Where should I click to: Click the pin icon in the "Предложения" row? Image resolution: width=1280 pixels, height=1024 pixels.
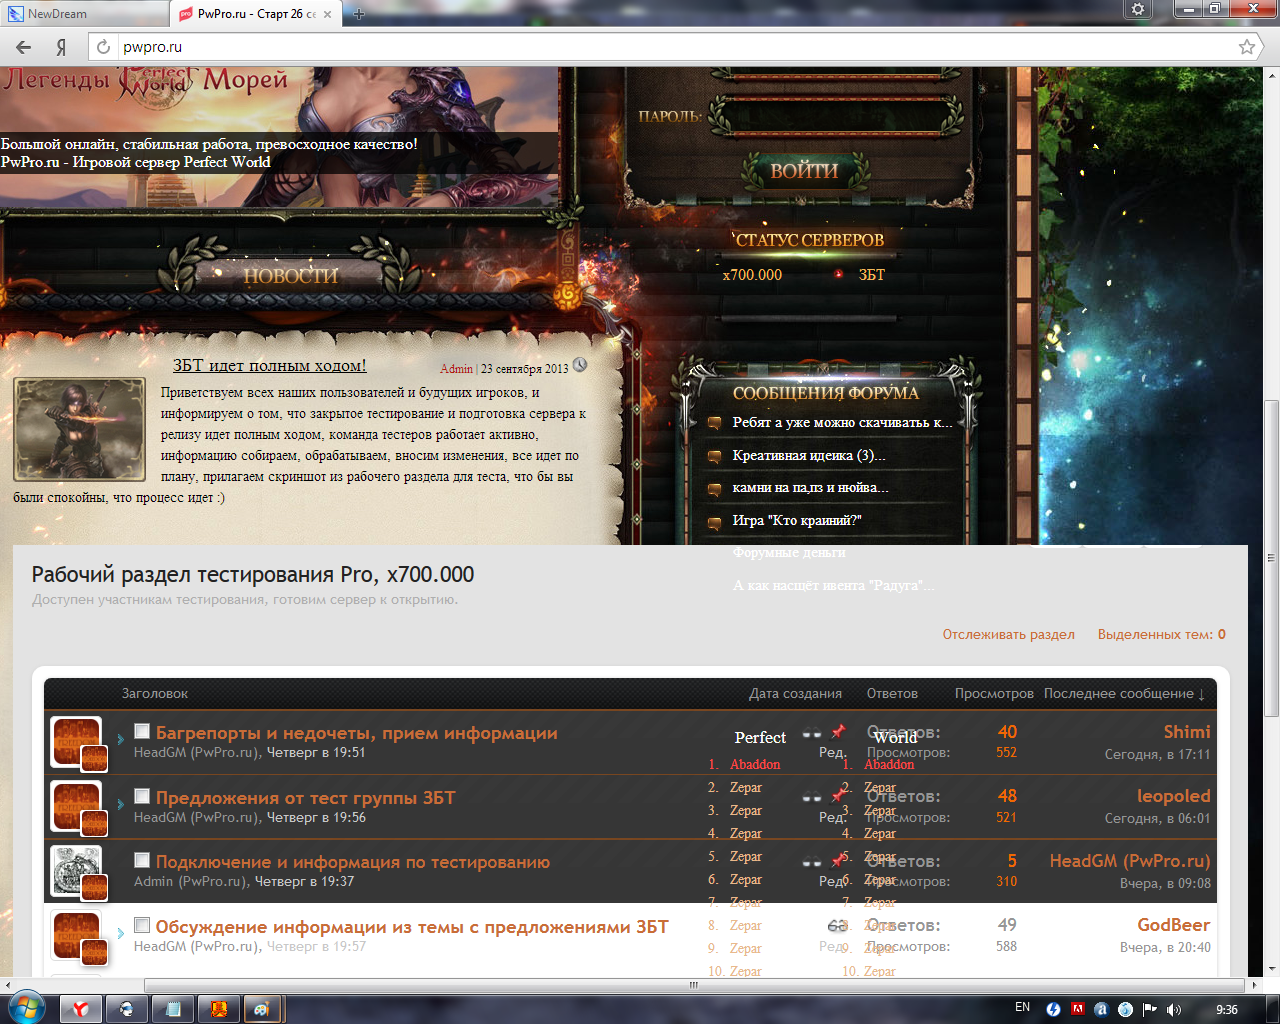(838, 796)
